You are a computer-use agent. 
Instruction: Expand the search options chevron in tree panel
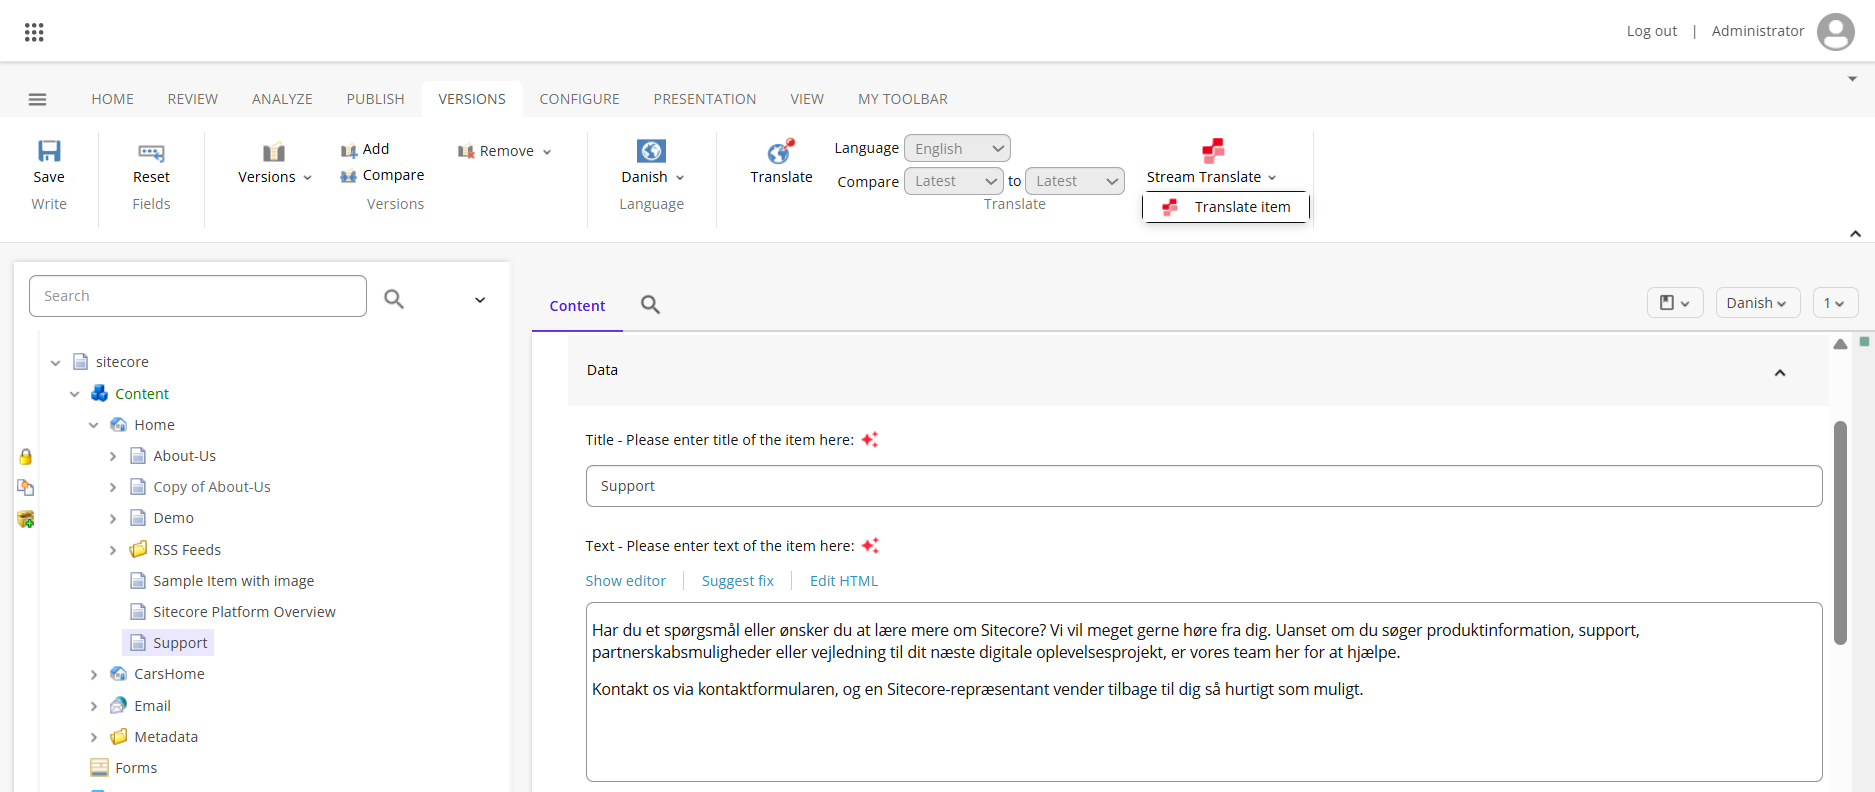click(480, 300)
